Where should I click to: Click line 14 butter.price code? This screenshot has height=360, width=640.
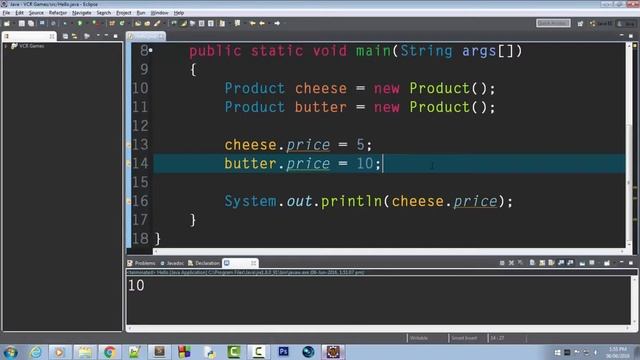(302, 164)
